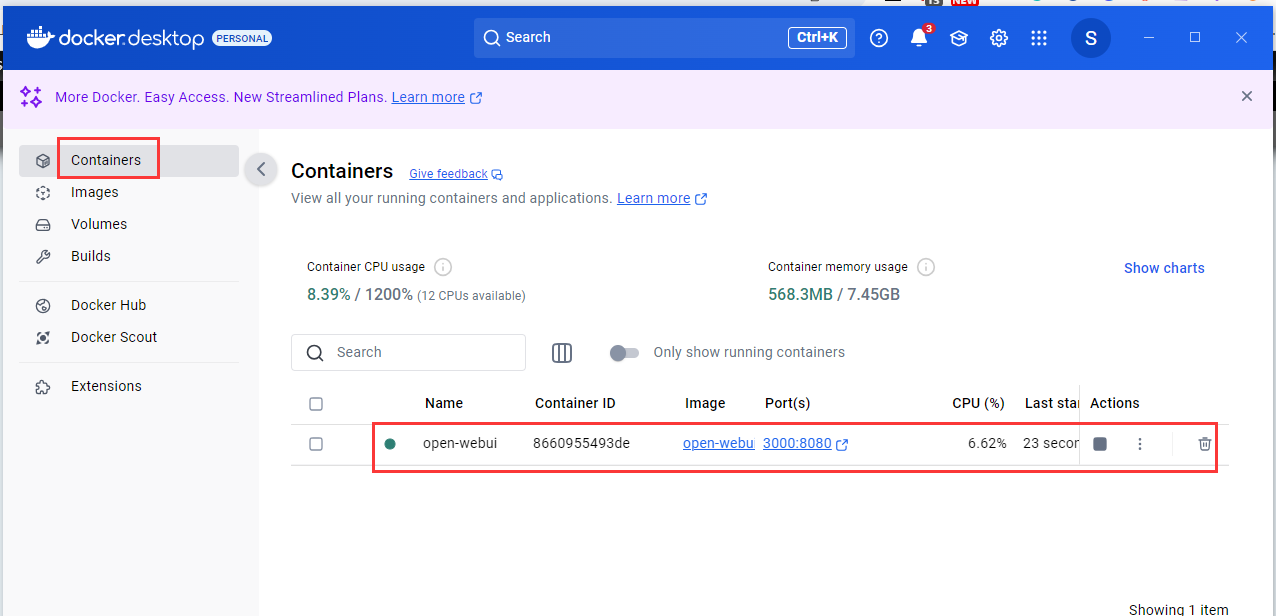Screen dimensions: 1276x616
Task: Click the Docker Hub sidebar icon
Action: (43, 305)
